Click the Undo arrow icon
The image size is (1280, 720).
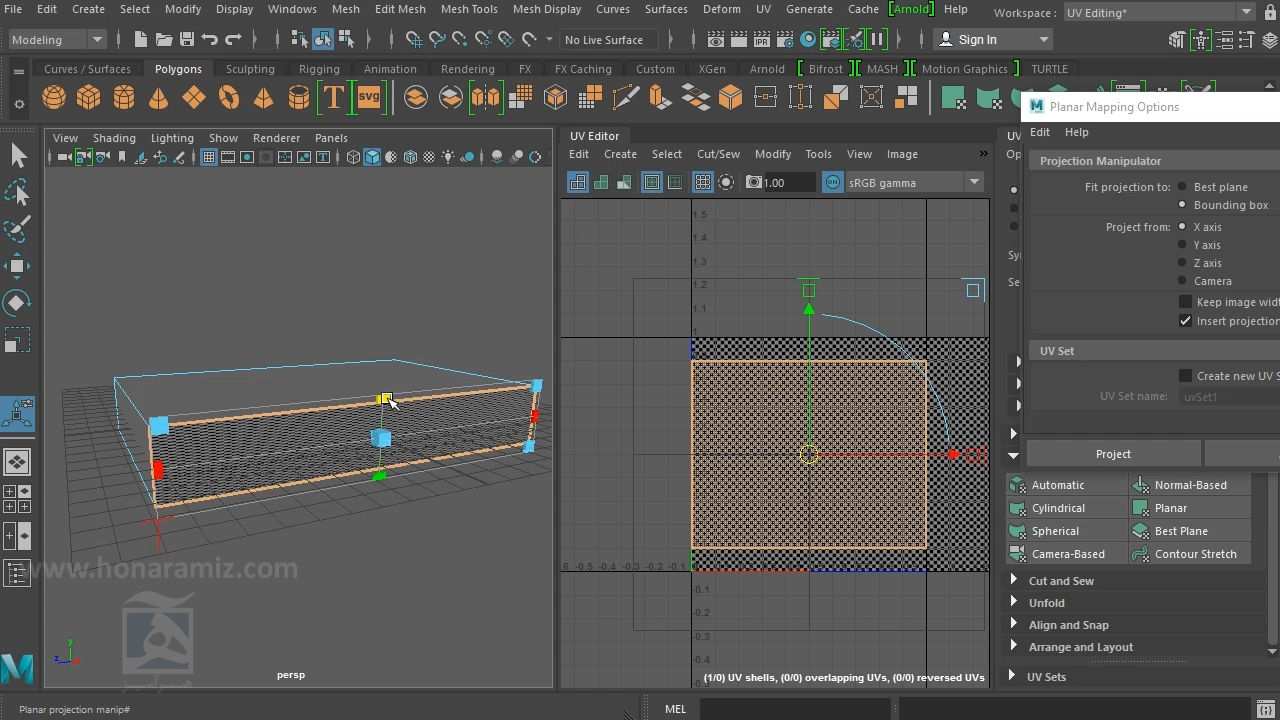[210, 40]
